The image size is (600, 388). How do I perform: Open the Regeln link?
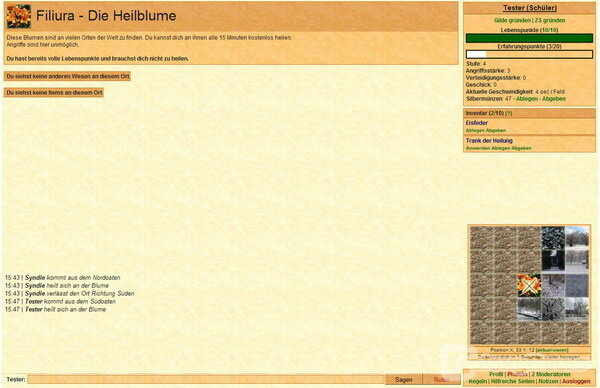(x=478, y=381)
